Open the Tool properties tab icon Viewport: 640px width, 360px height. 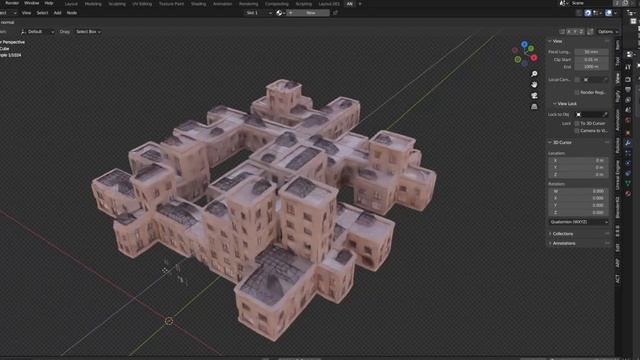point(628,67)
